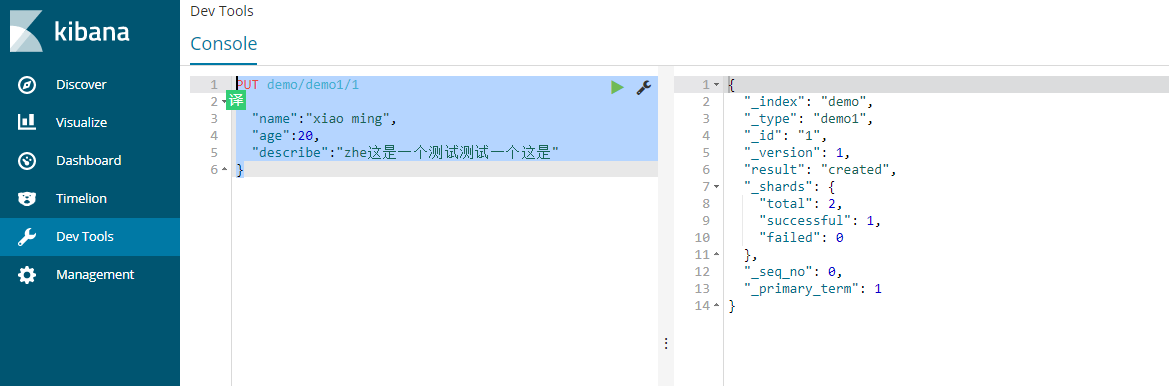
Task: Collapse request body at editor line 2
Action: pyautogui.click(x=224, y=101)
